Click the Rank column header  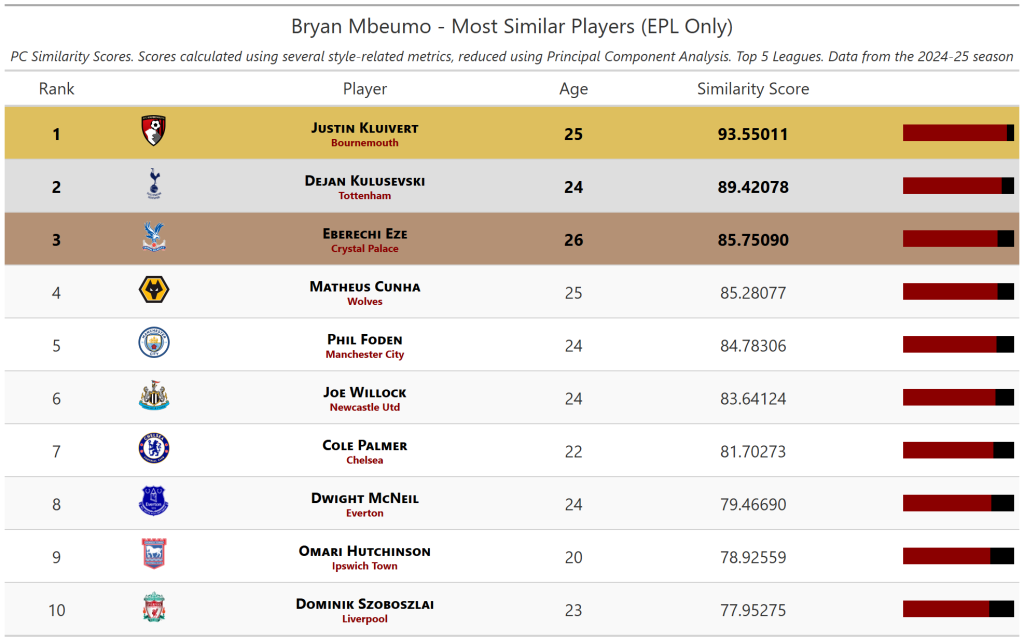tap(56, 89)
